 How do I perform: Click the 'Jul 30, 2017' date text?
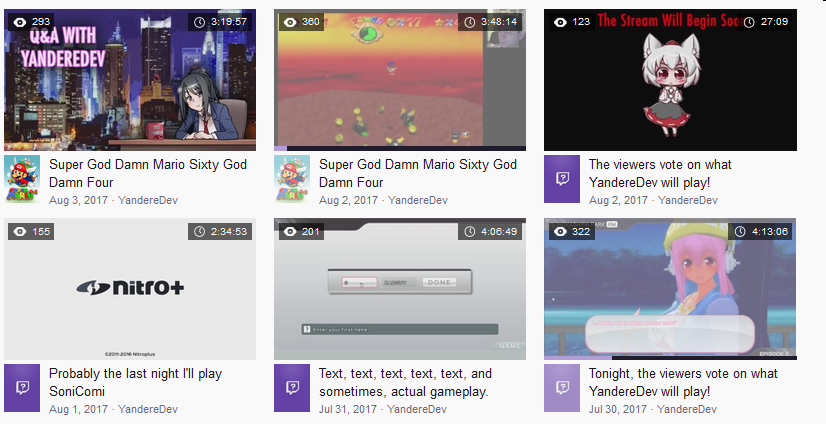pos(618,409)
